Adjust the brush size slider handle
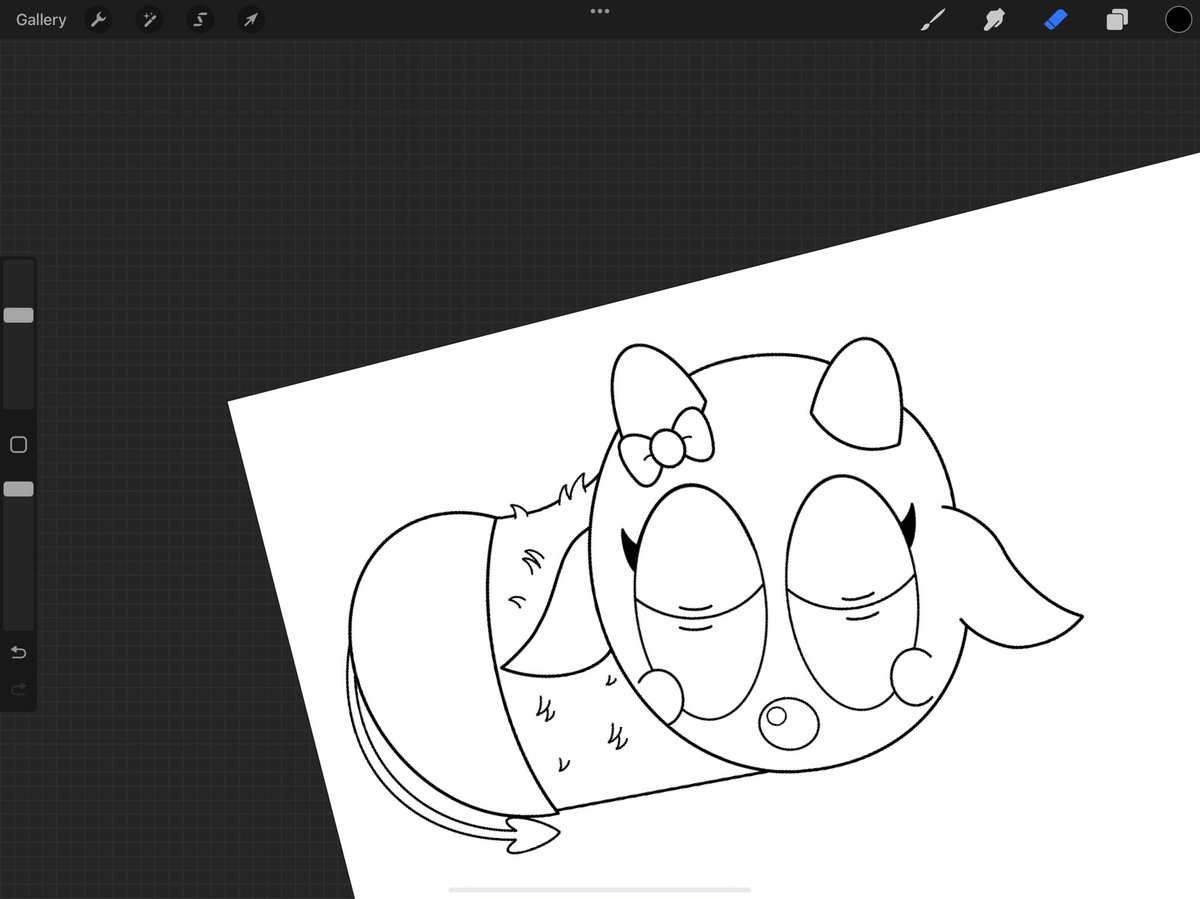 18,315
